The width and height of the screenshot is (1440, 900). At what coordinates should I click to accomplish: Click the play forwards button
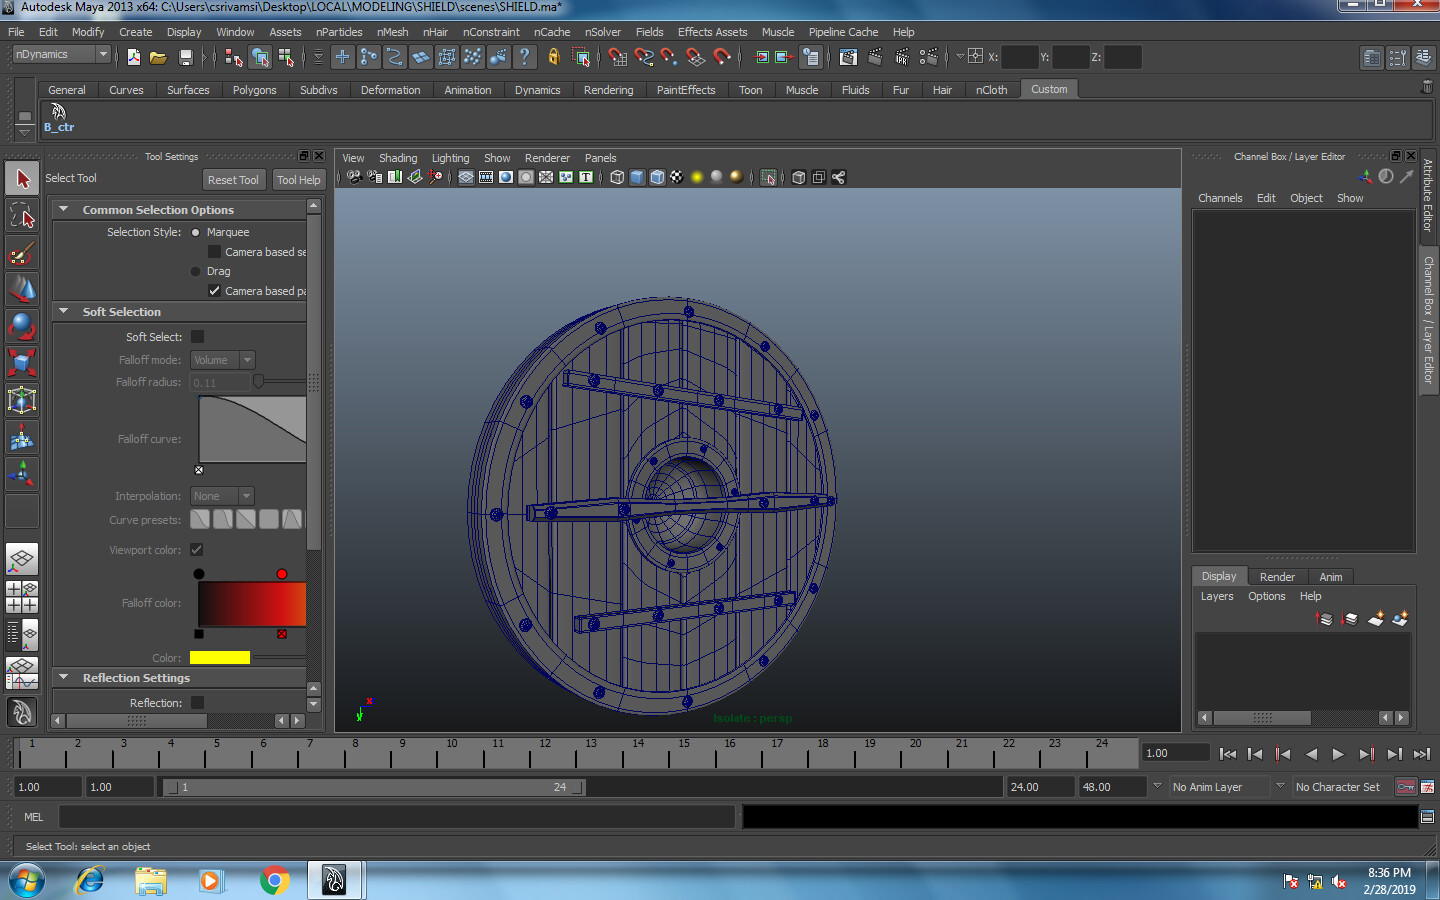click(1338, 754)
